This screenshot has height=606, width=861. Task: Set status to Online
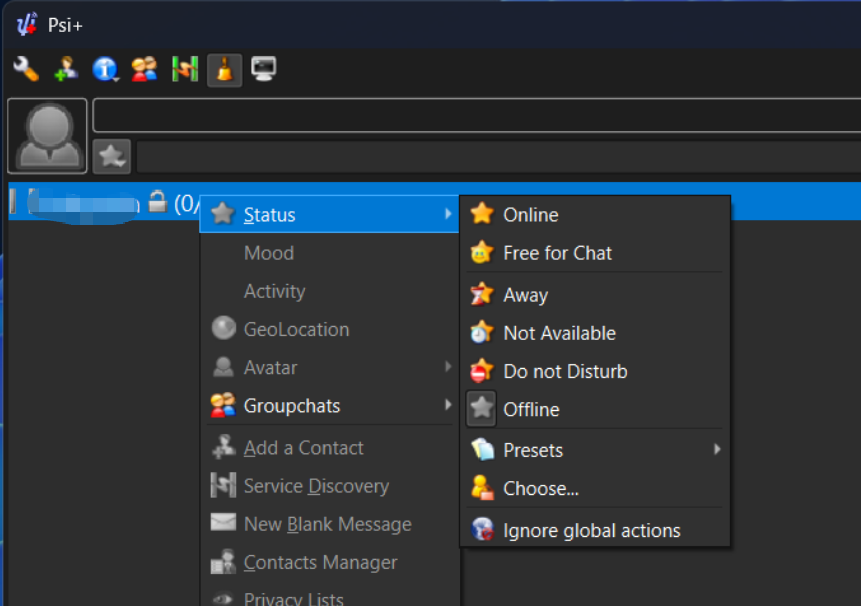click(x=530, y=215)
